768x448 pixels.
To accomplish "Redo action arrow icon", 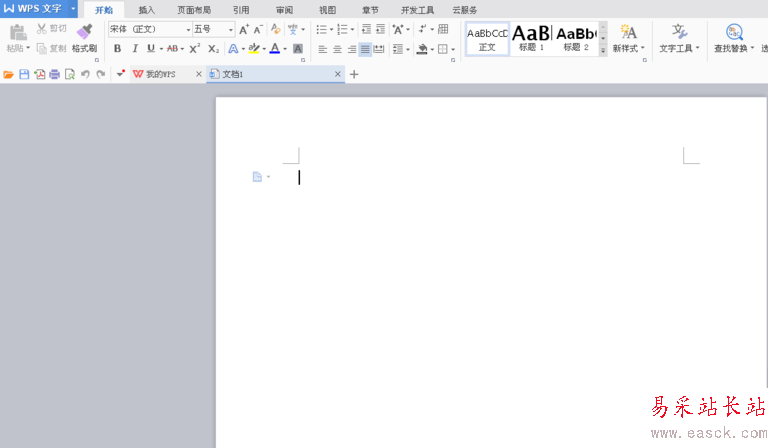I will pos(101,74).
